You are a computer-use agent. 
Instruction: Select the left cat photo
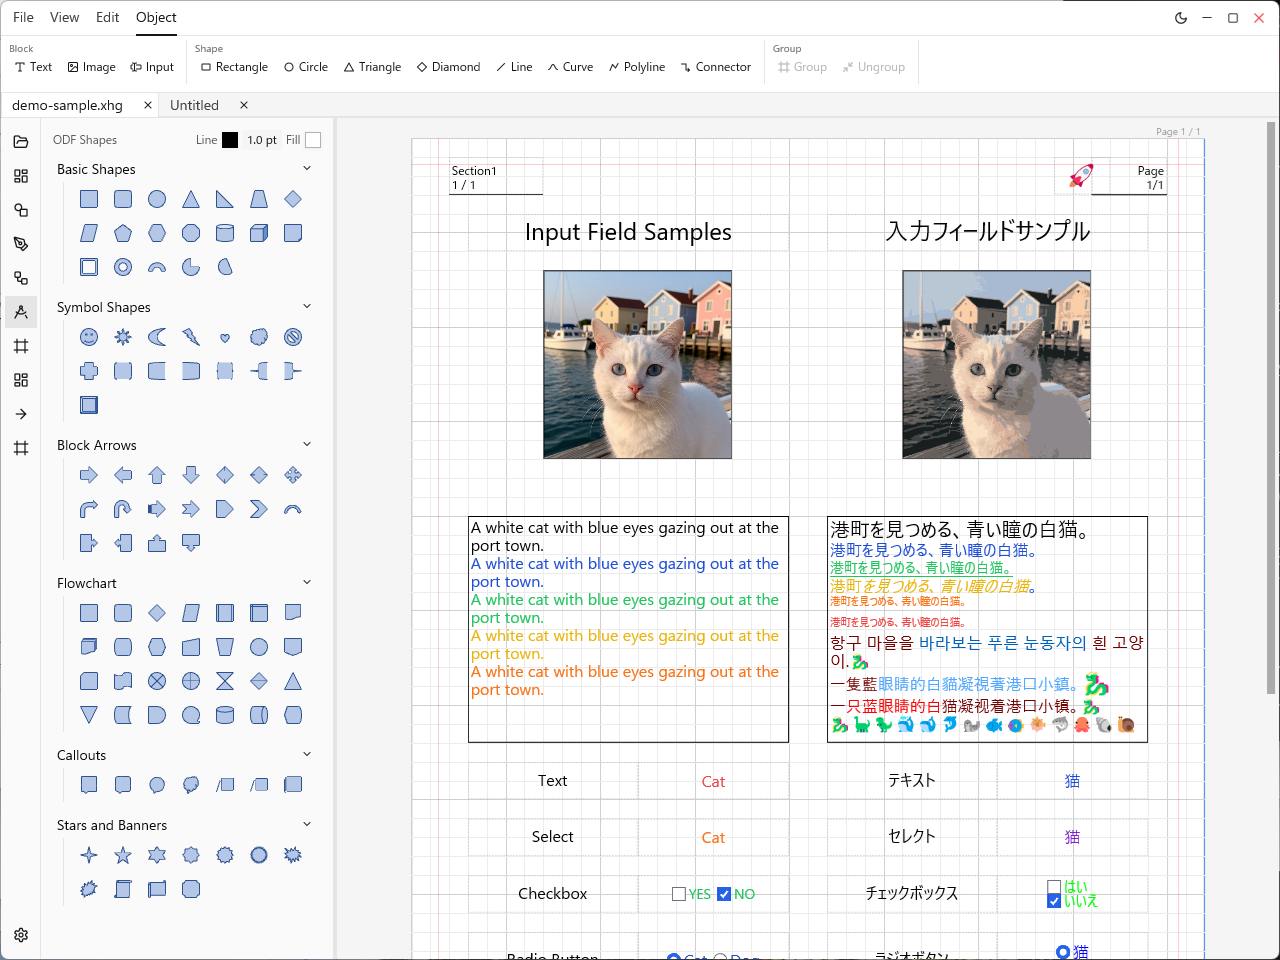pos(637,364)
